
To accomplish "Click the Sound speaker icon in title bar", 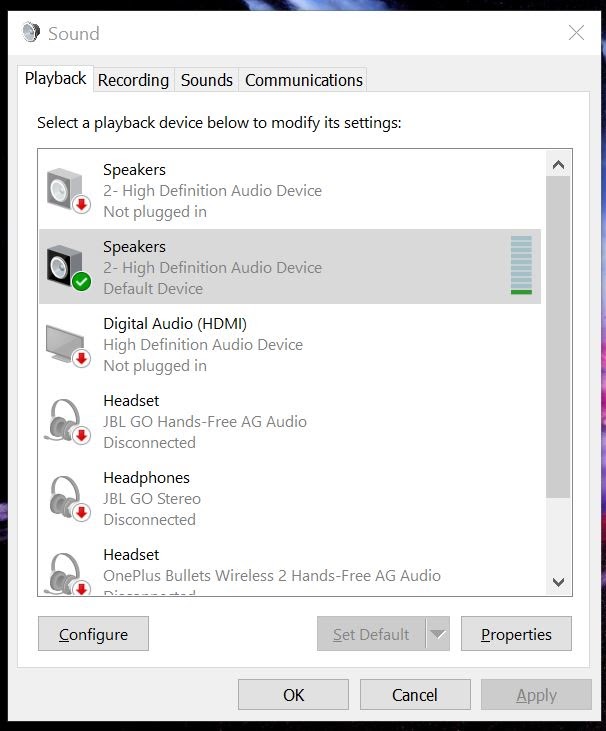I will click(x=31, y=32).
